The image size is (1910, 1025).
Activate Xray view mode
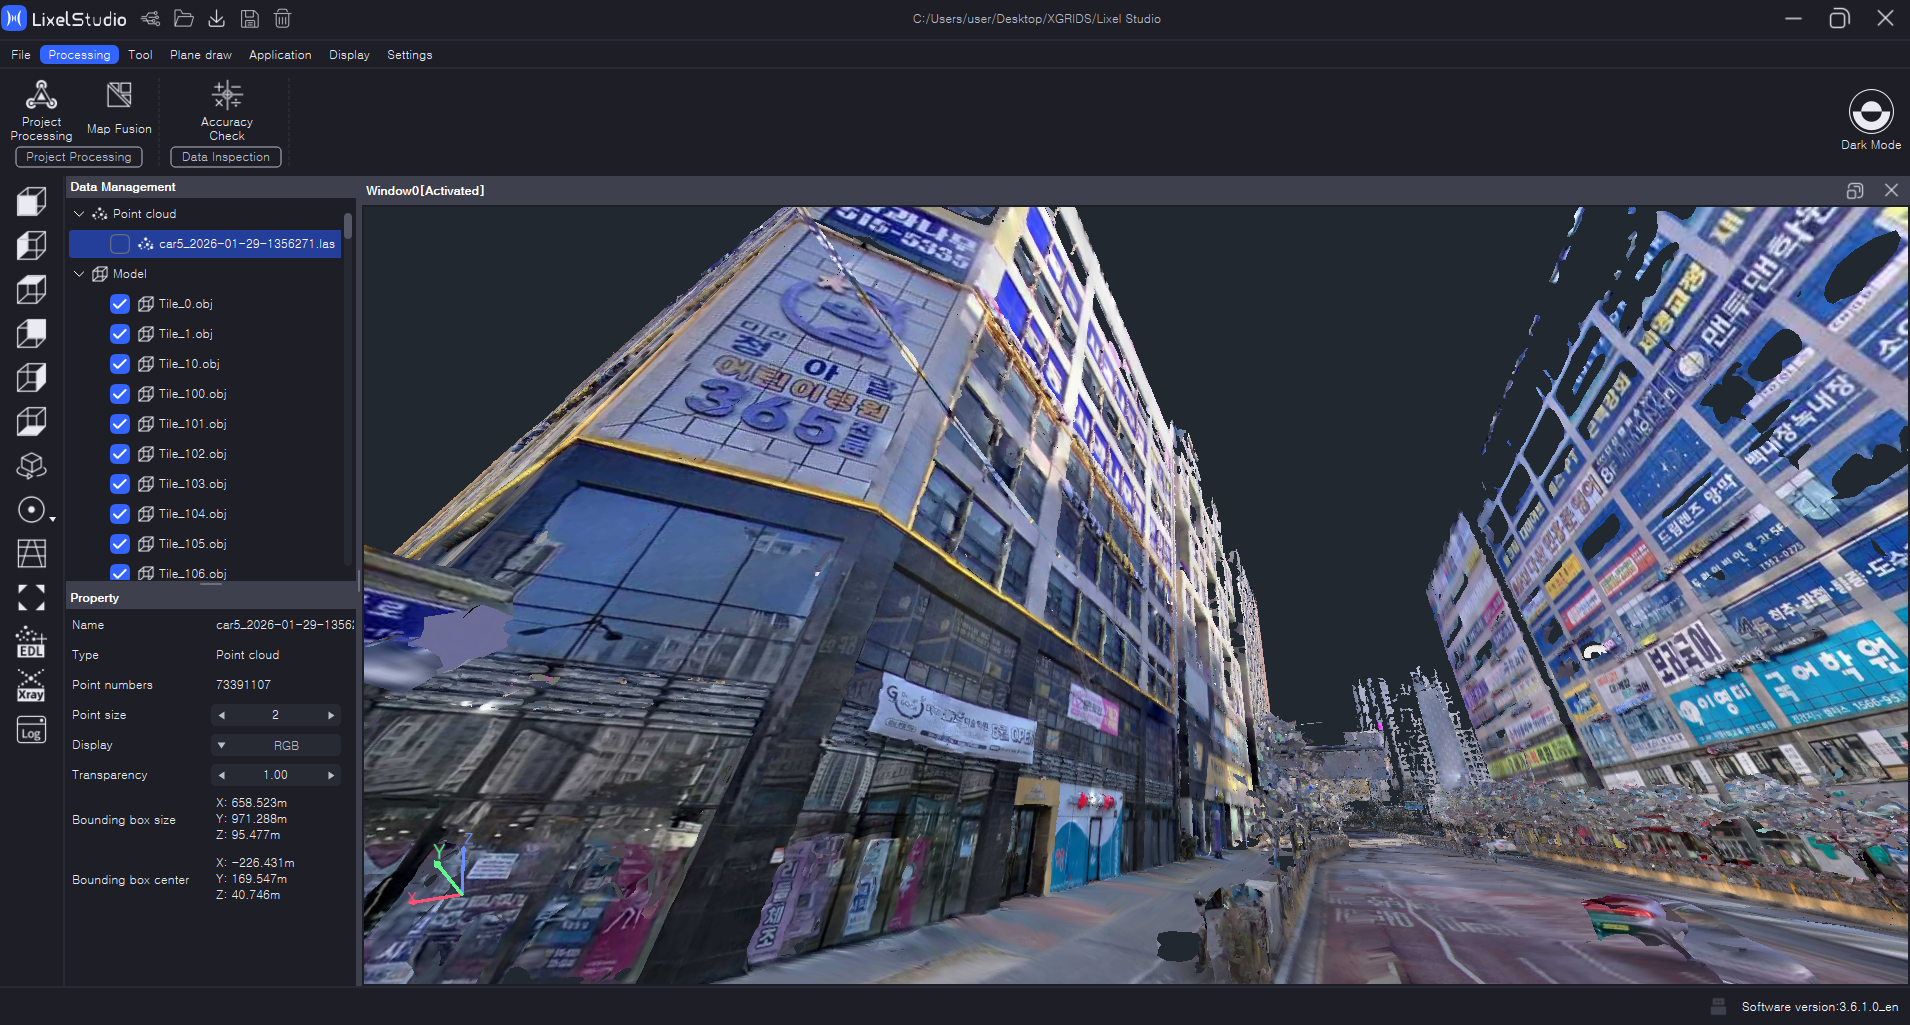click(31, 687)
